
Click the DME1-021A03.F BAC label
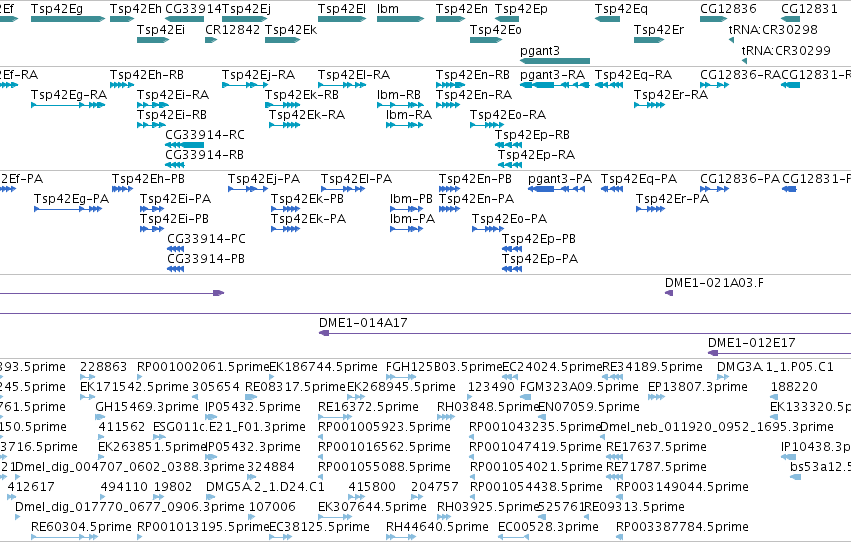point(714,283)
